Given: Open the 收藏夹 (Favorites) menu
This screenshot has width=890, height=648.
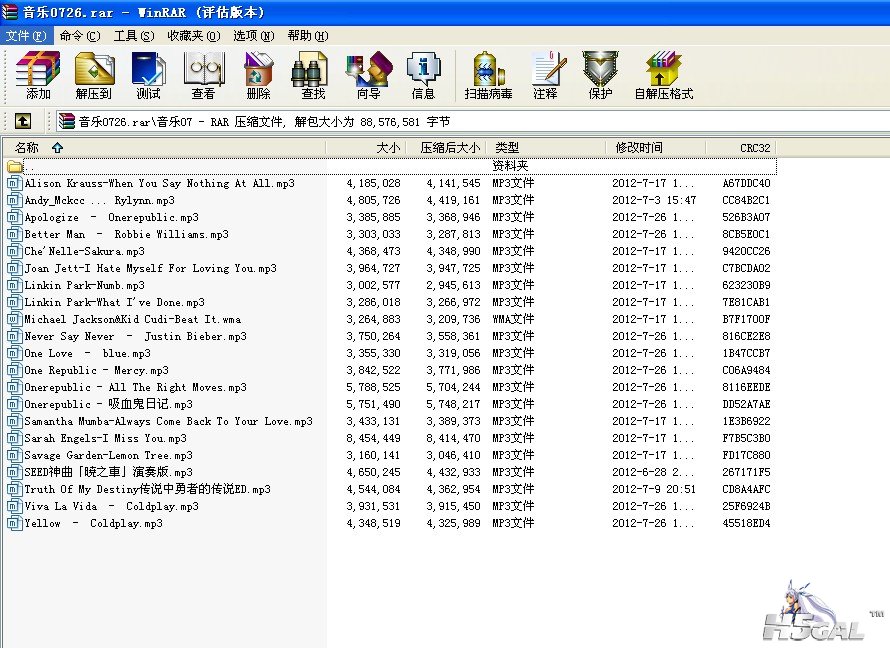Looking at the screenshot, I should click(193, 35).
